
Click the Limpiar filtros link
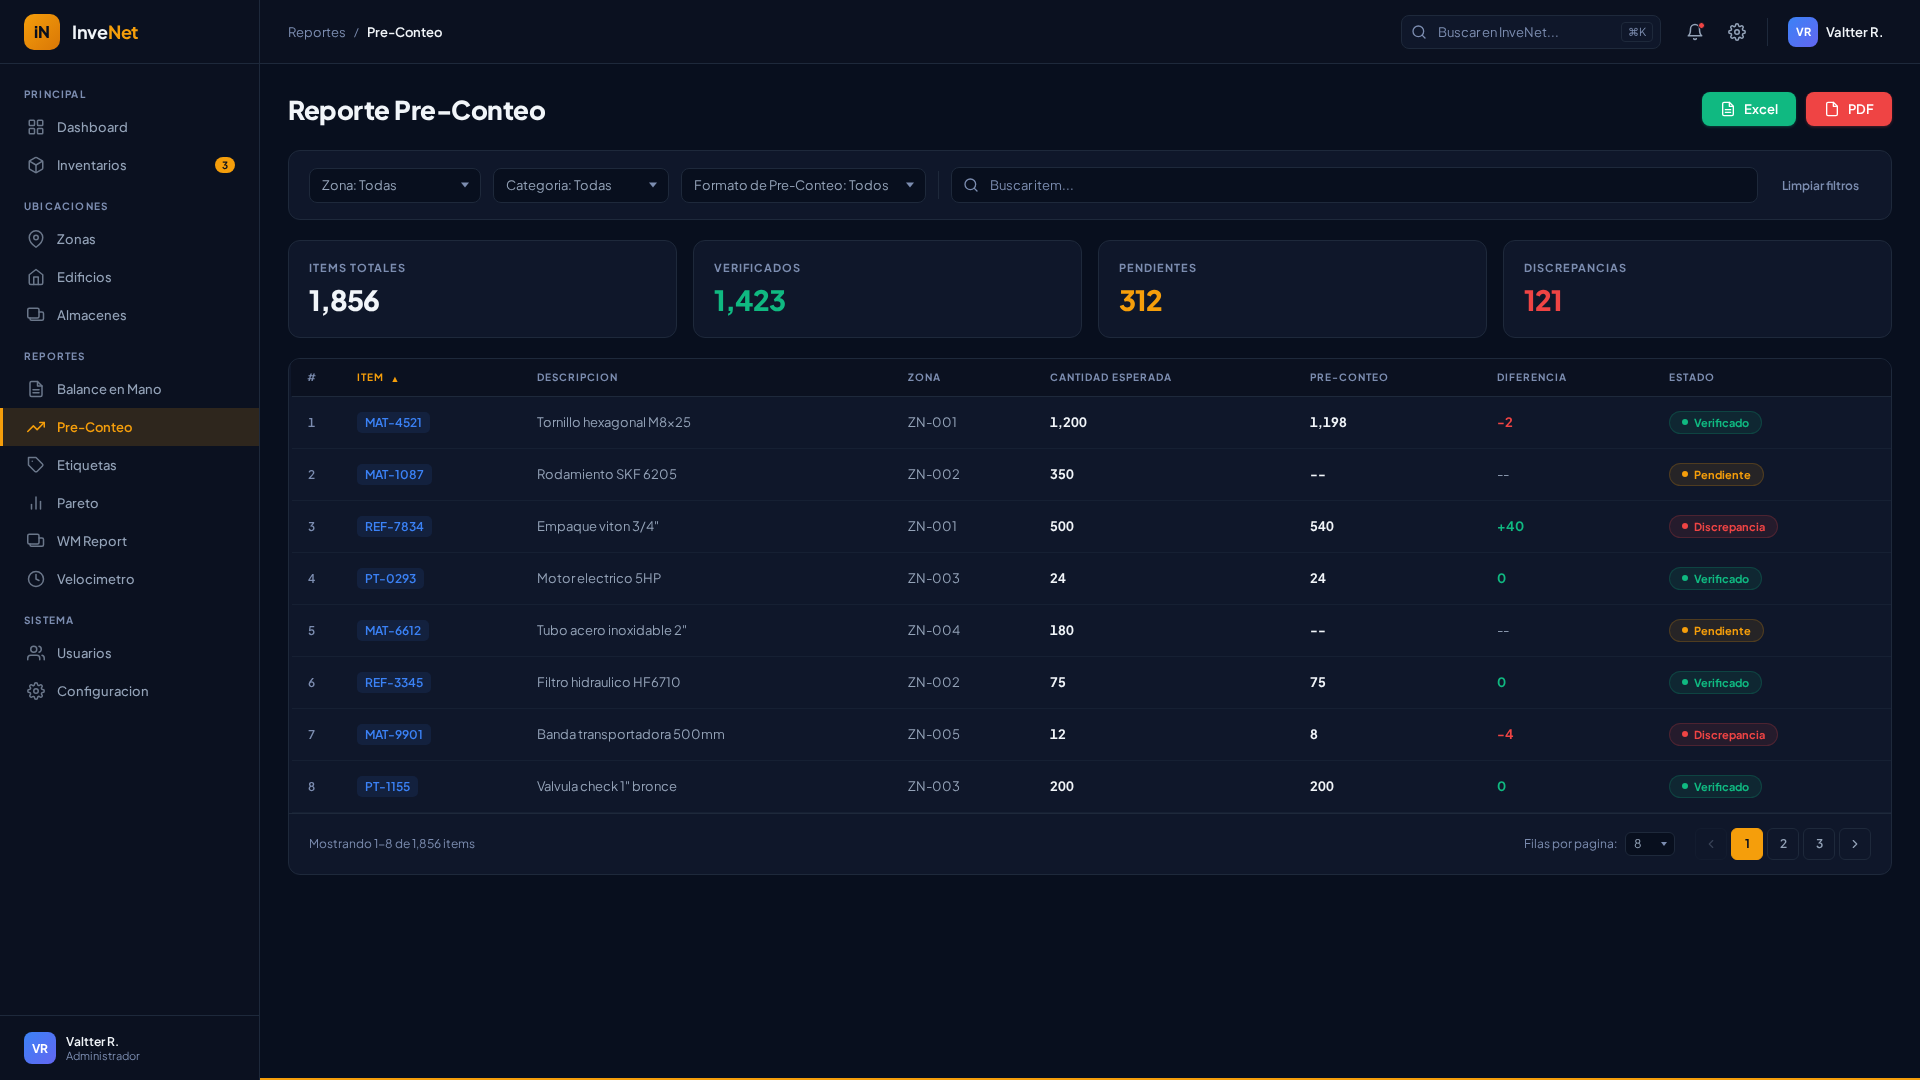point(1819,186)
